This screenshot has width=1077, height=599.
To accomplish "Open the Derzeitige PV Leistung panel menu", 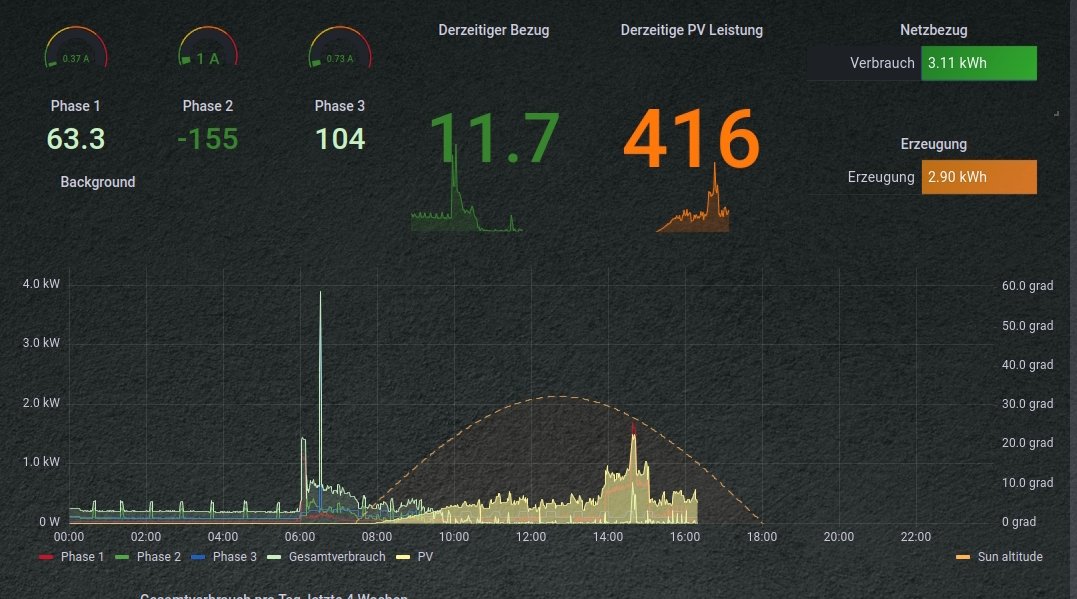I will pyautogui.click(x=691, y=30).
